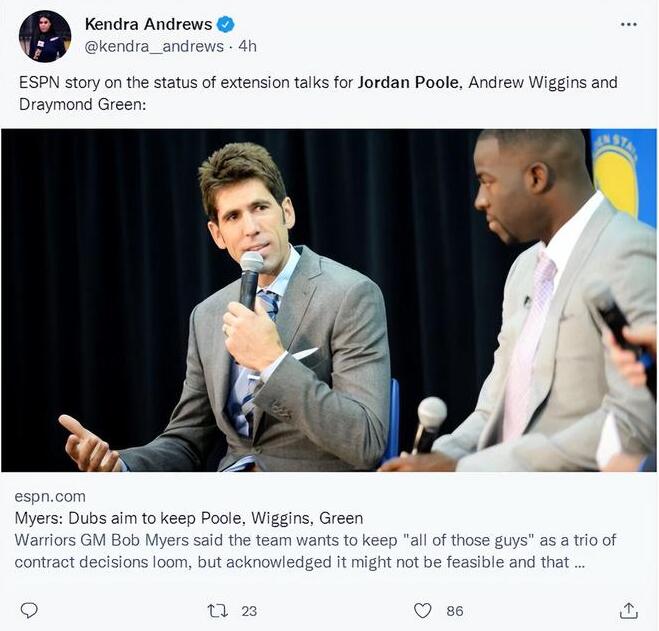Like the tweet with the heart icon

(x=423, y=610)
